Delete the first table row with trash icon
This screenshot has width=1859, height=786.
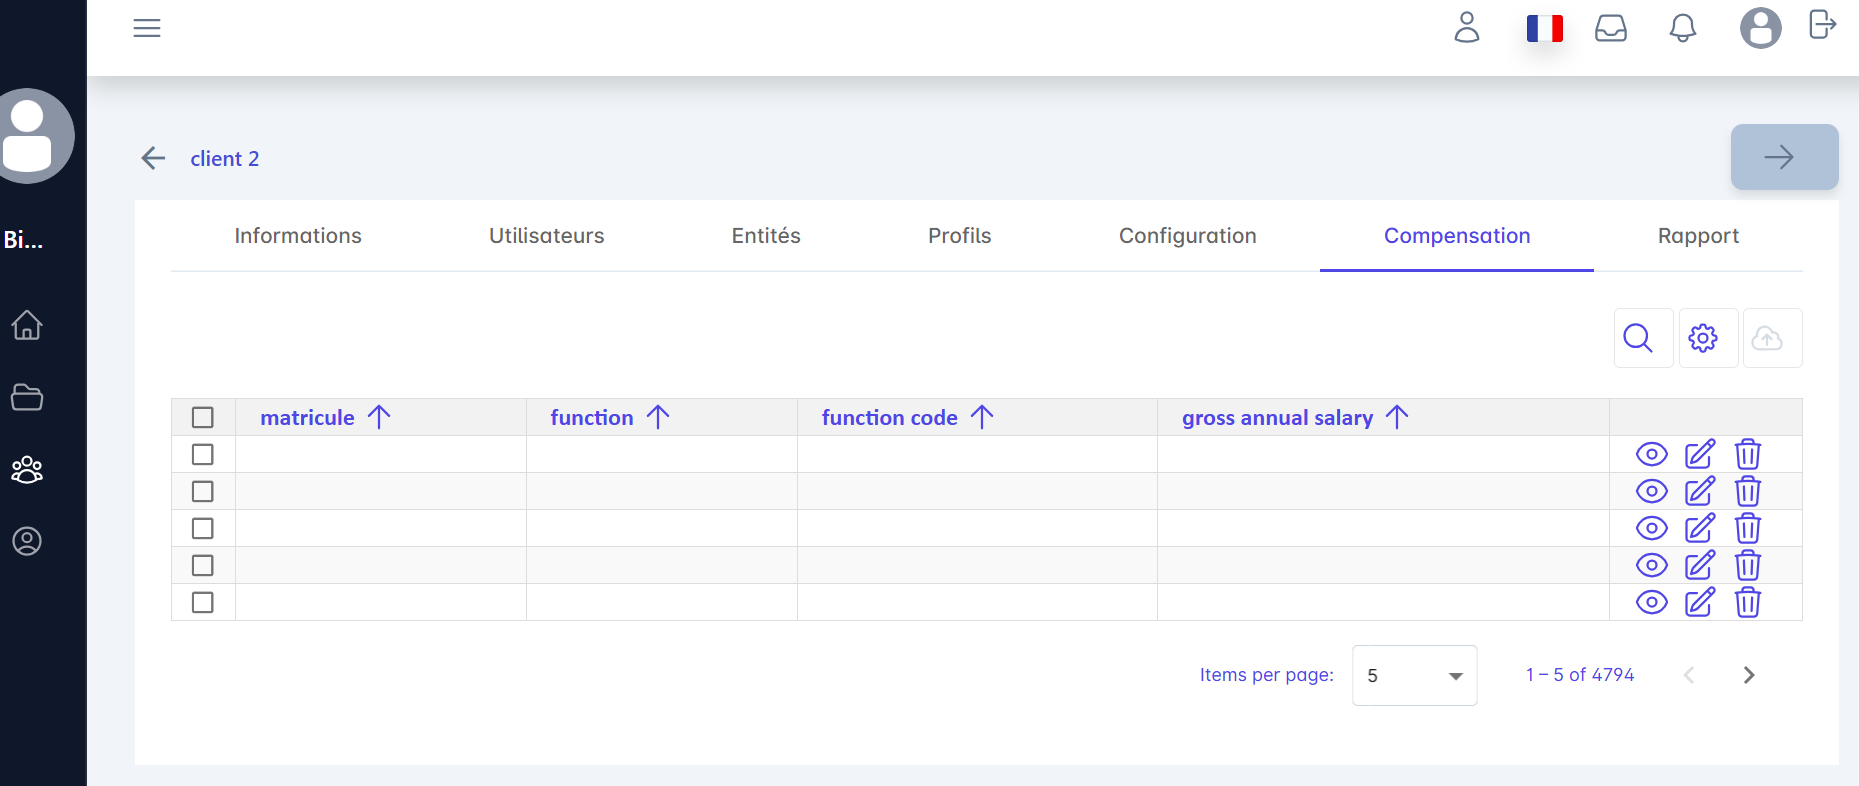(1747, 454)
